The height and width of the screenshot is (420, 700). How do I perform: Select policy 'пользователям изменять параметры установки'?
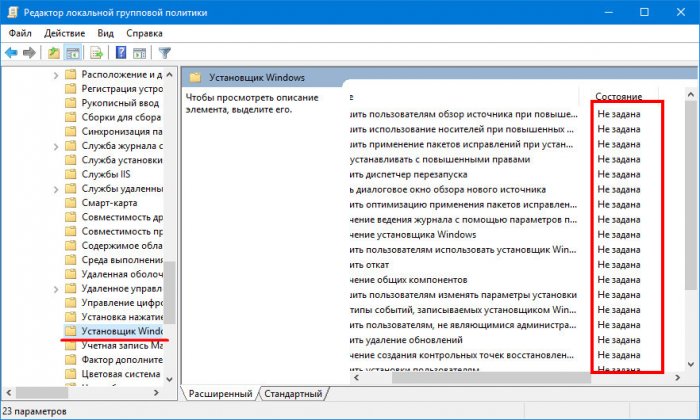[464, 295]
